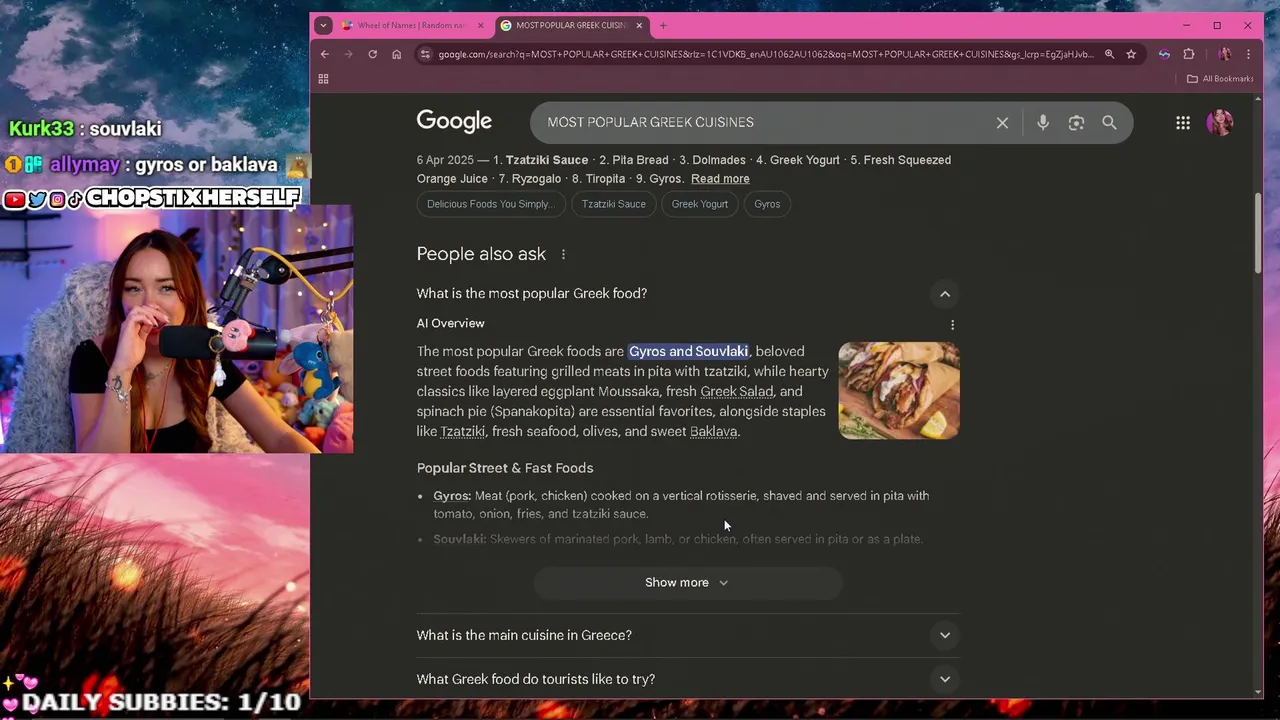Go back to the previous page

(x=324, y=54)
